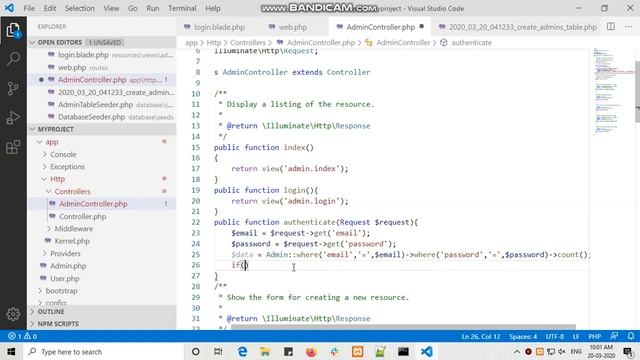Switch to Visual Studio Code taskbar icon
The height and width of the screenshot is (360, 640).
tap(427, 351)
